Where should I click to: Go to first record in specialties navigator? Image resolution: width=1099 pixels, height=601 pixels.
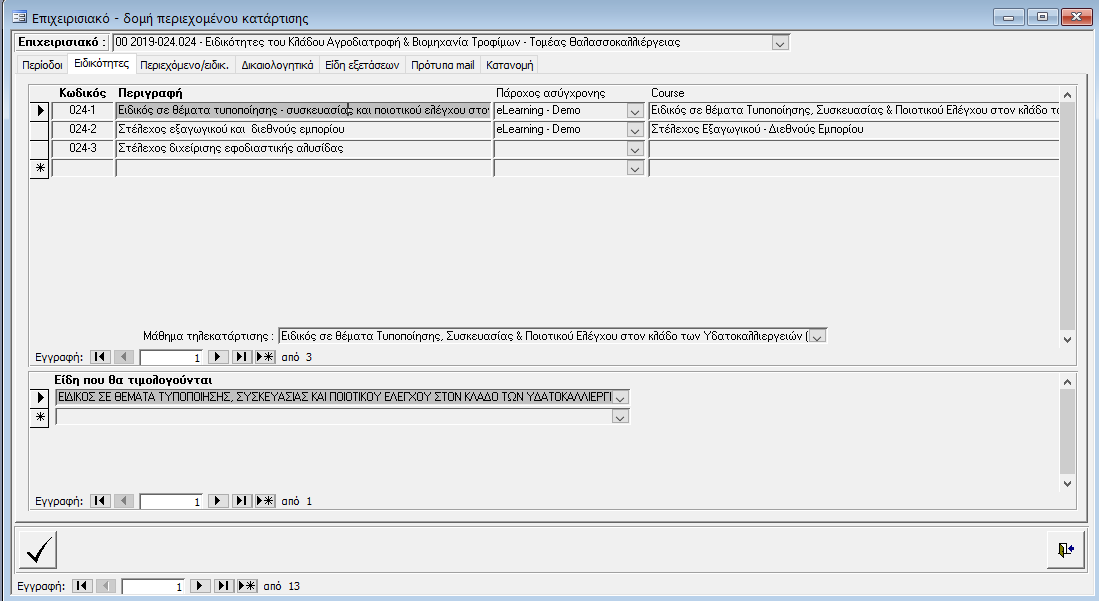[99, 357]
